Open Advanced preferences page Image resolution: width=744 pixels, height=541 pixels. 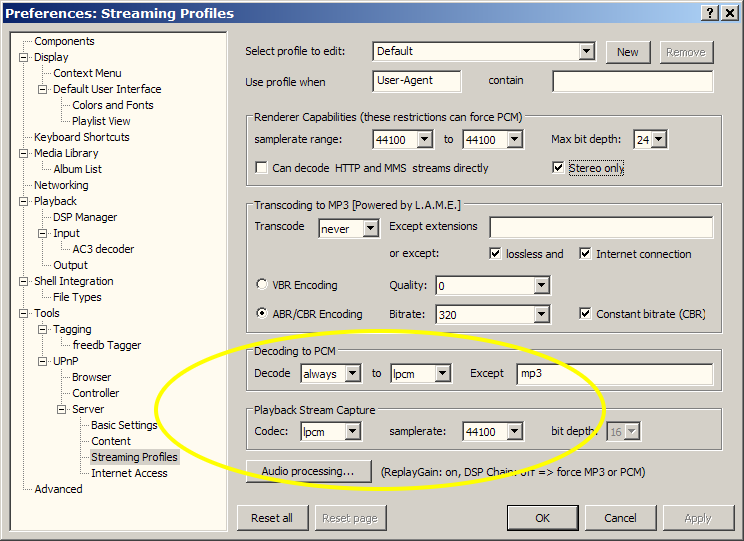point(58,489)
